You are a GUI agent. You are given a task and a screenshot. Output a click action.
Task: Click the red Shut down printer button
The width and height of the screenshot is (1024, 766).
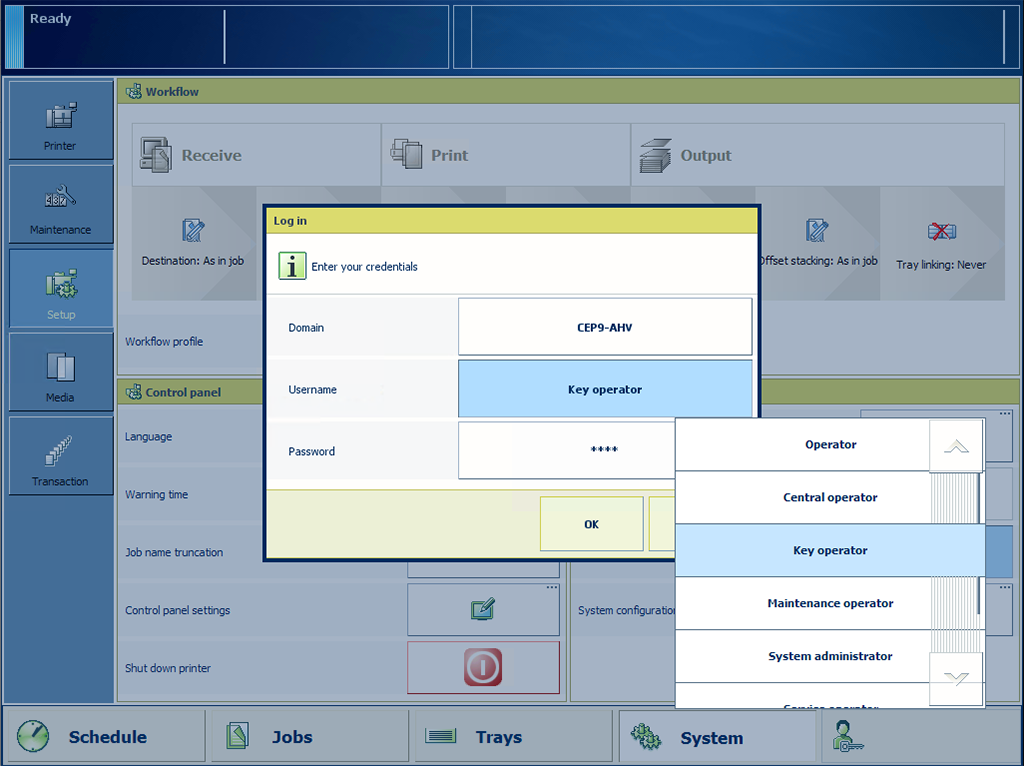[x=483, y=667]
